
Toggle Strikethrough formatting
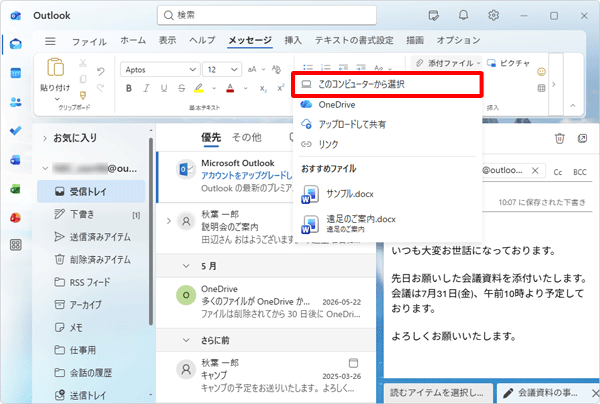pos(181,88)
